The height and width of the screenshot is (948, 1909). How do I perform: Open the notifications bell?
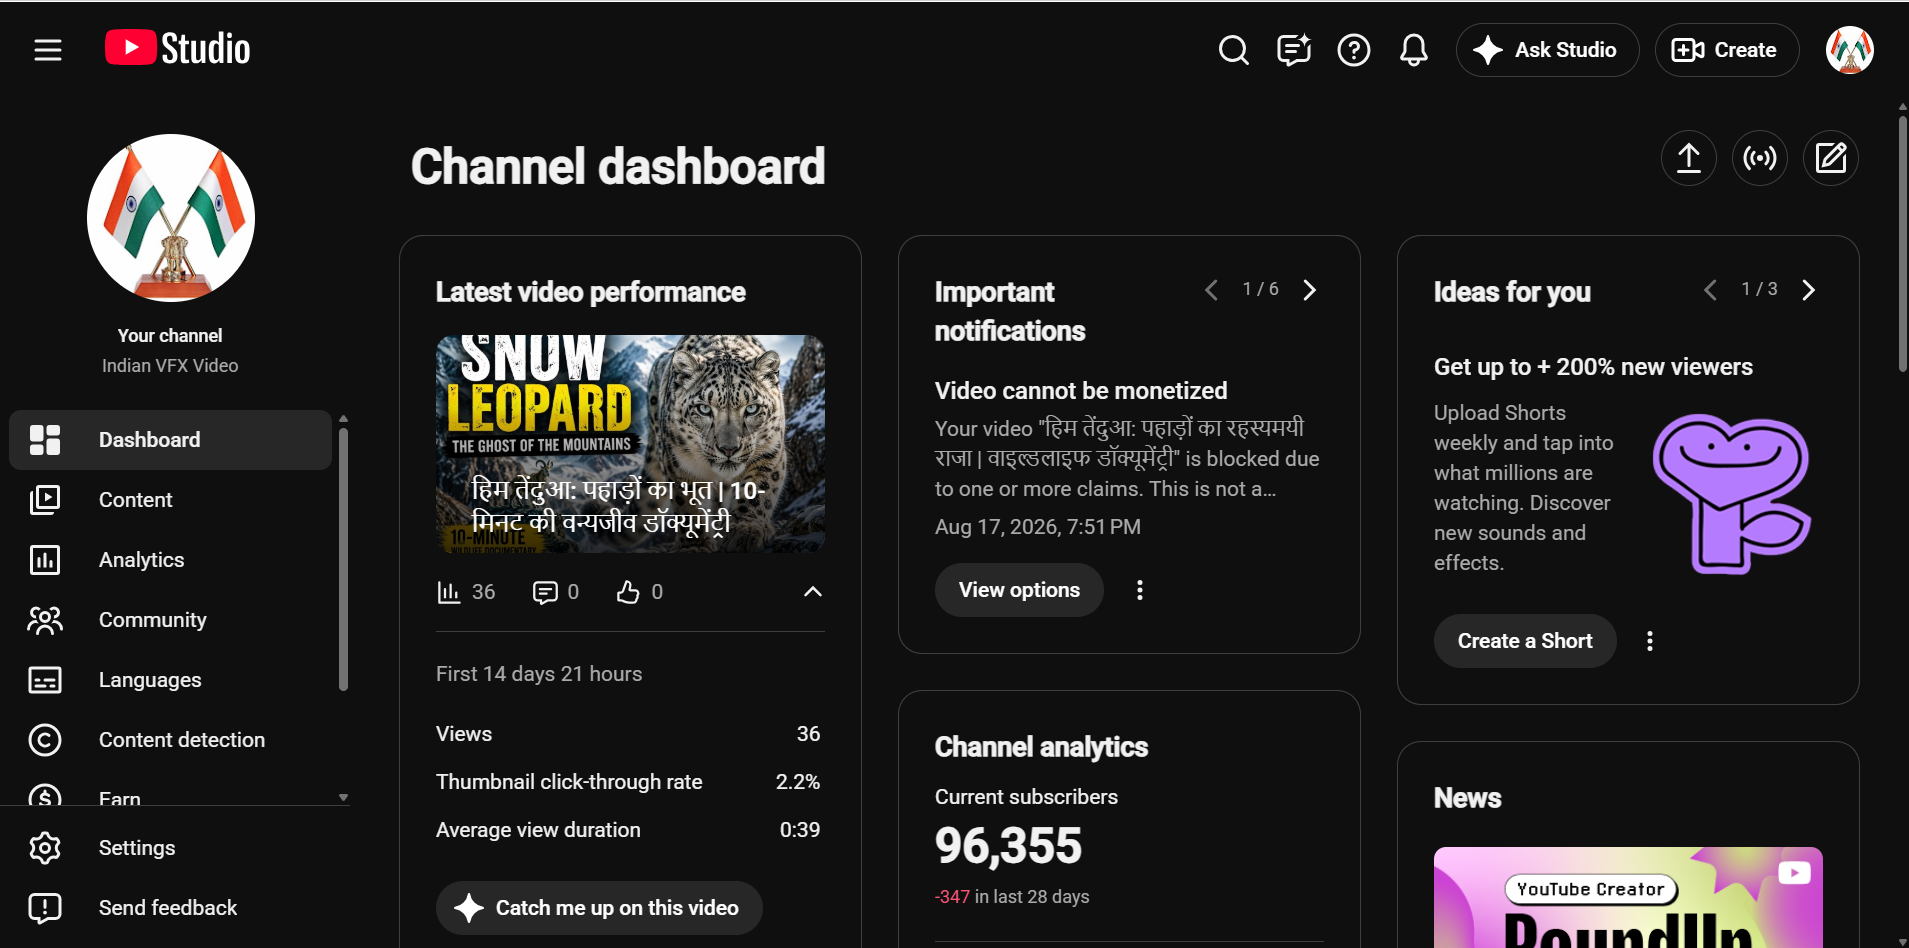(x=1414, y=50)
